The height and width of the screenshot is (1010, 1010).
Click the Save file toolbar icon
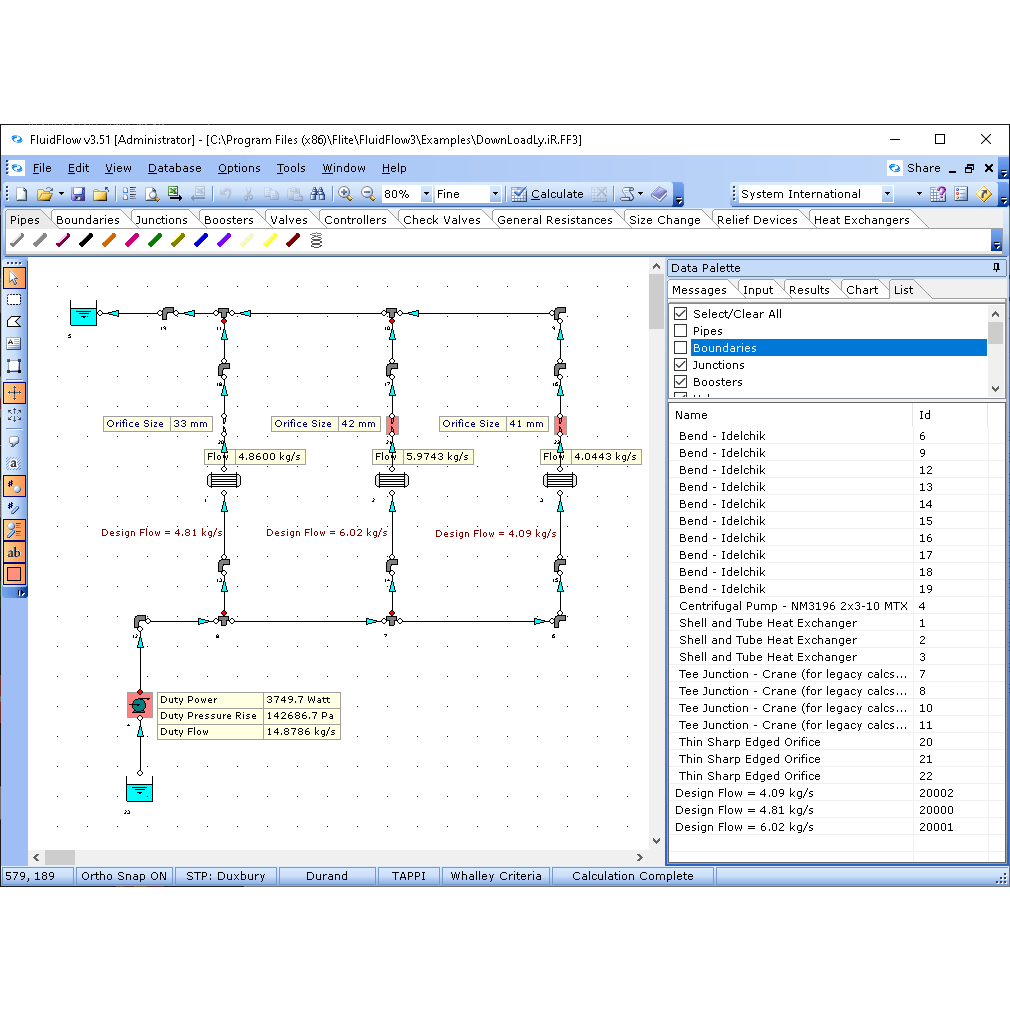click(78, 194)
